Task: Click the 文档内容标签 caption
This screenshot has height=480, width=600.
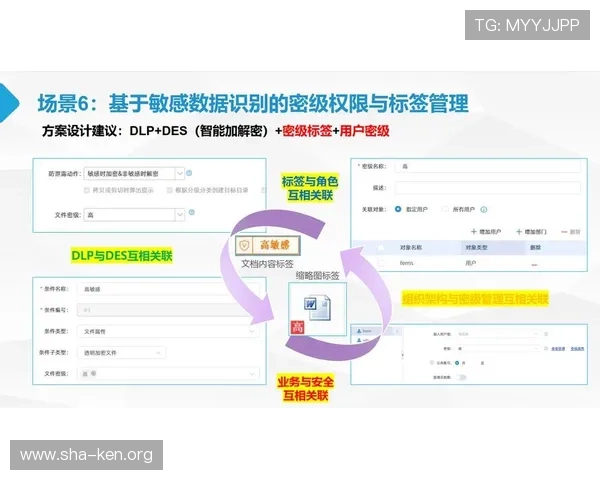Action: (x=267, y=264)
